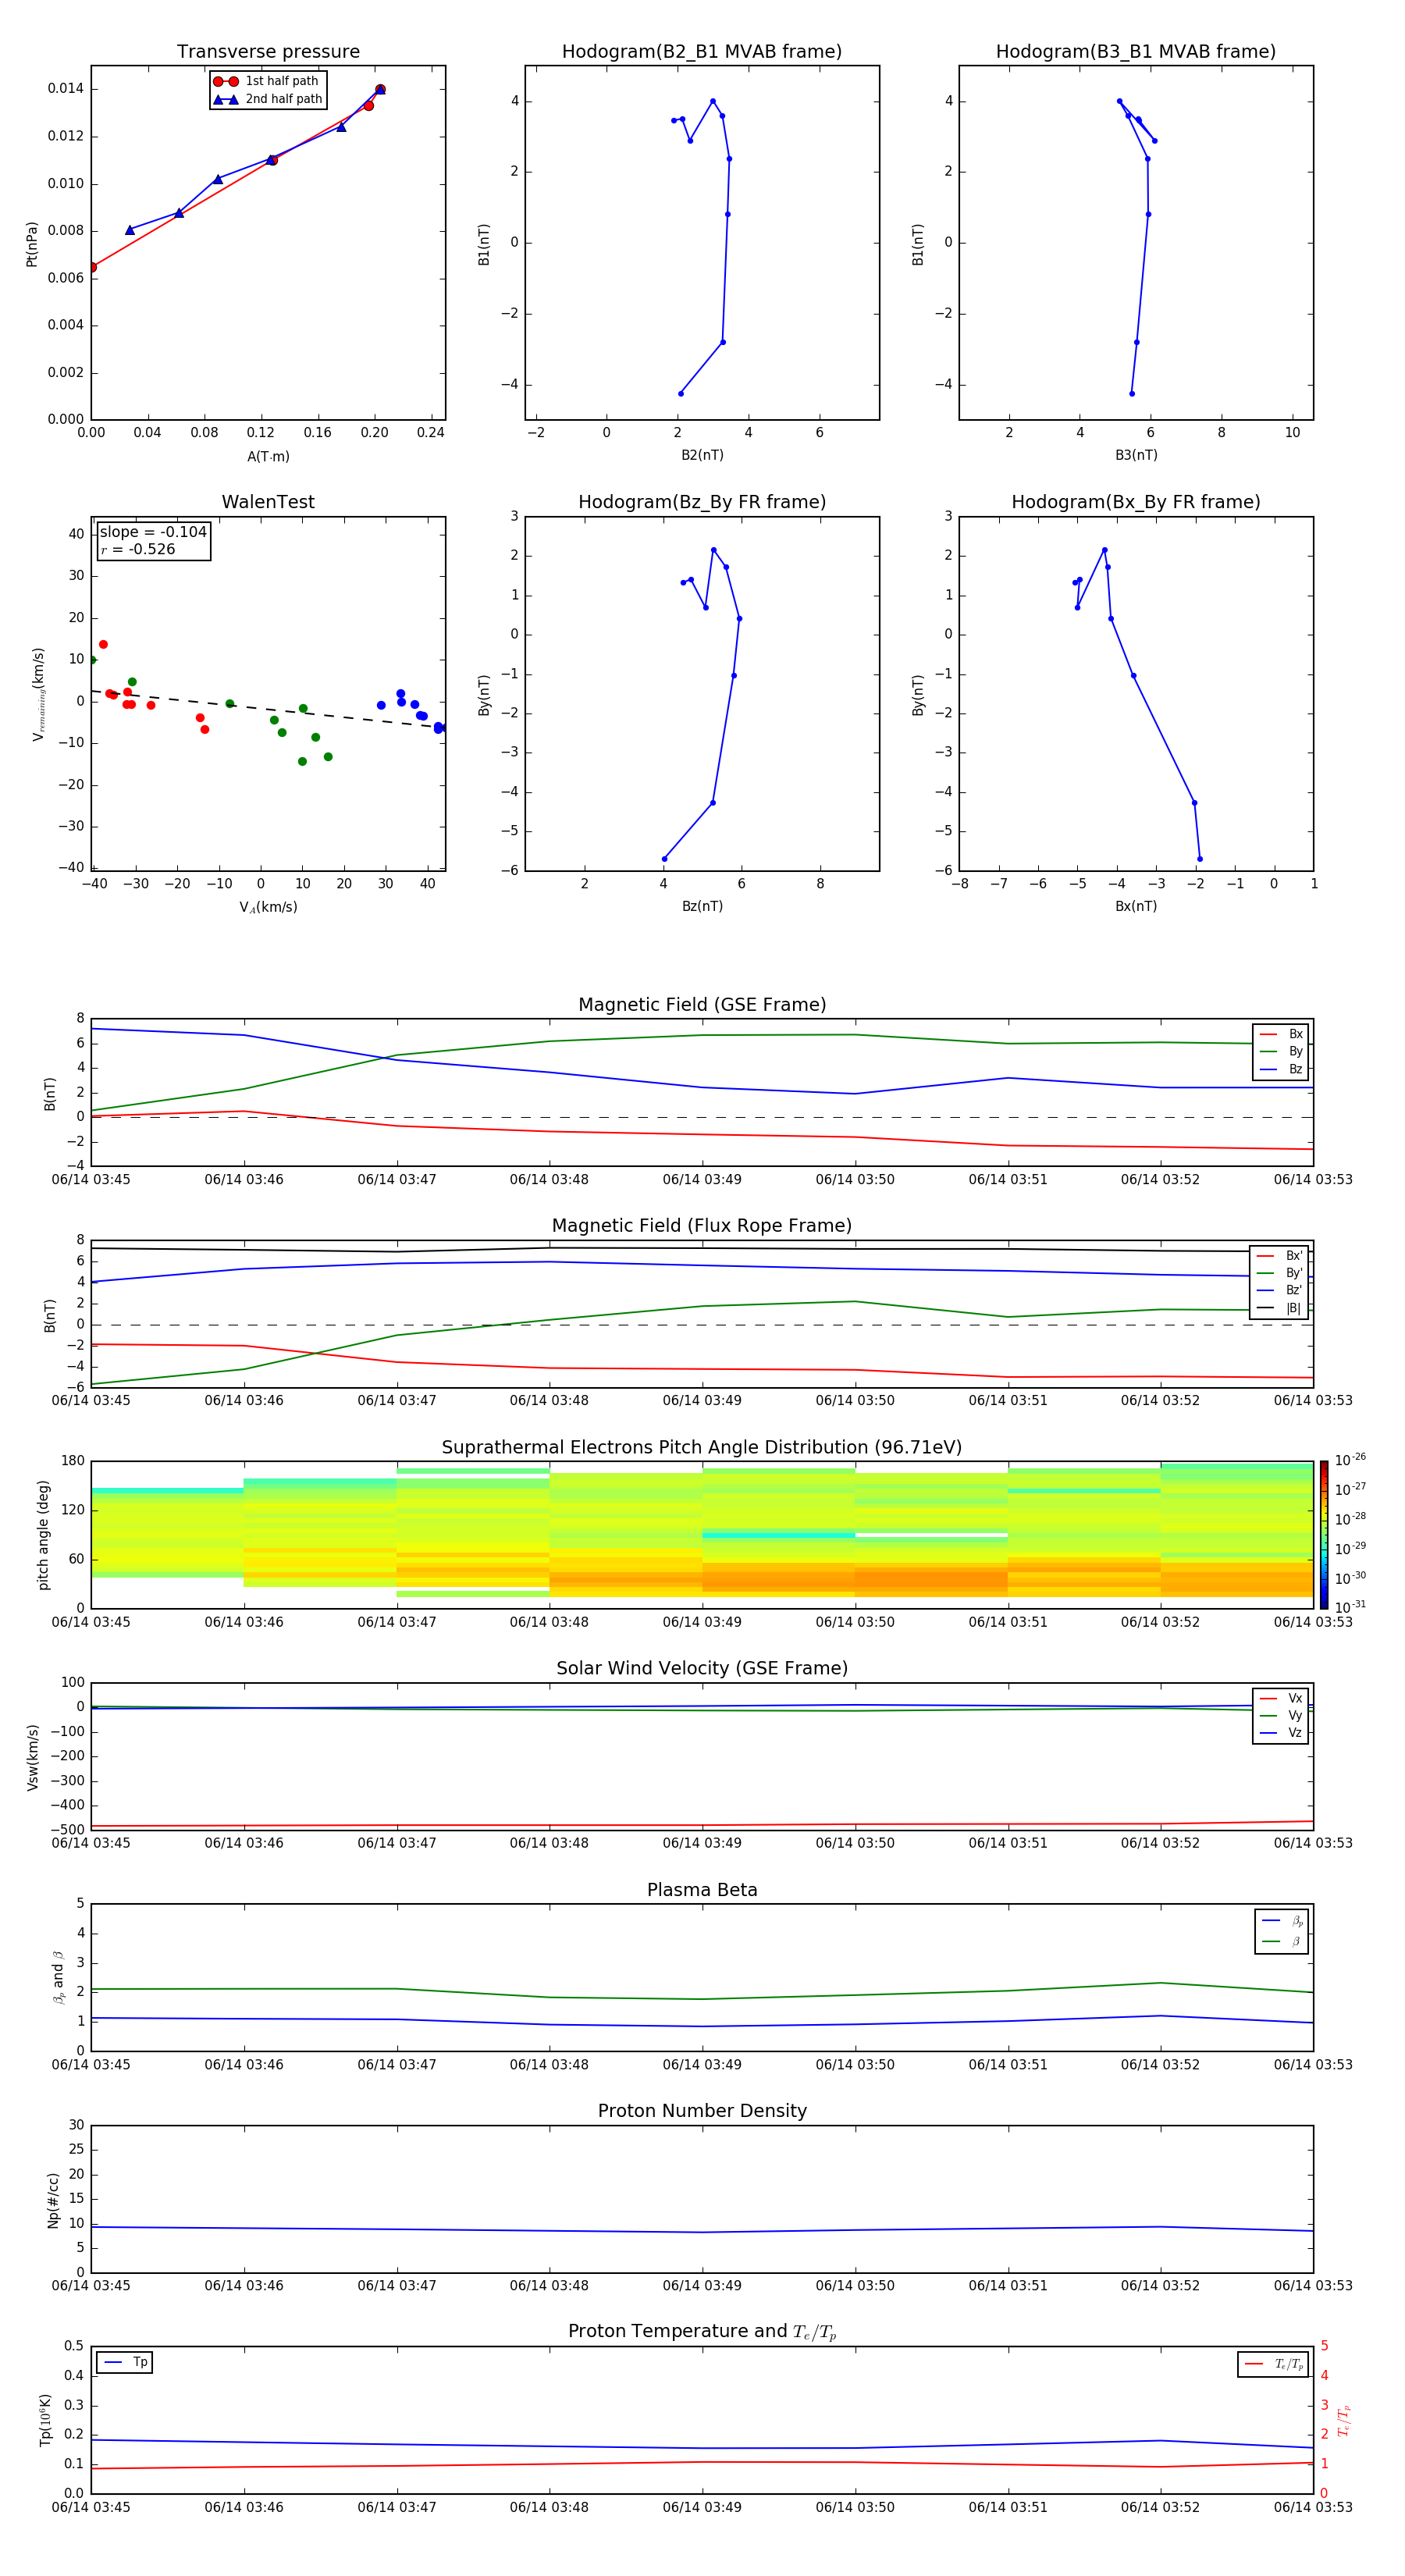Click the 'By' legend entry in GSE plot
Screen dimensions: 1405x2576
[1281, 1051]
